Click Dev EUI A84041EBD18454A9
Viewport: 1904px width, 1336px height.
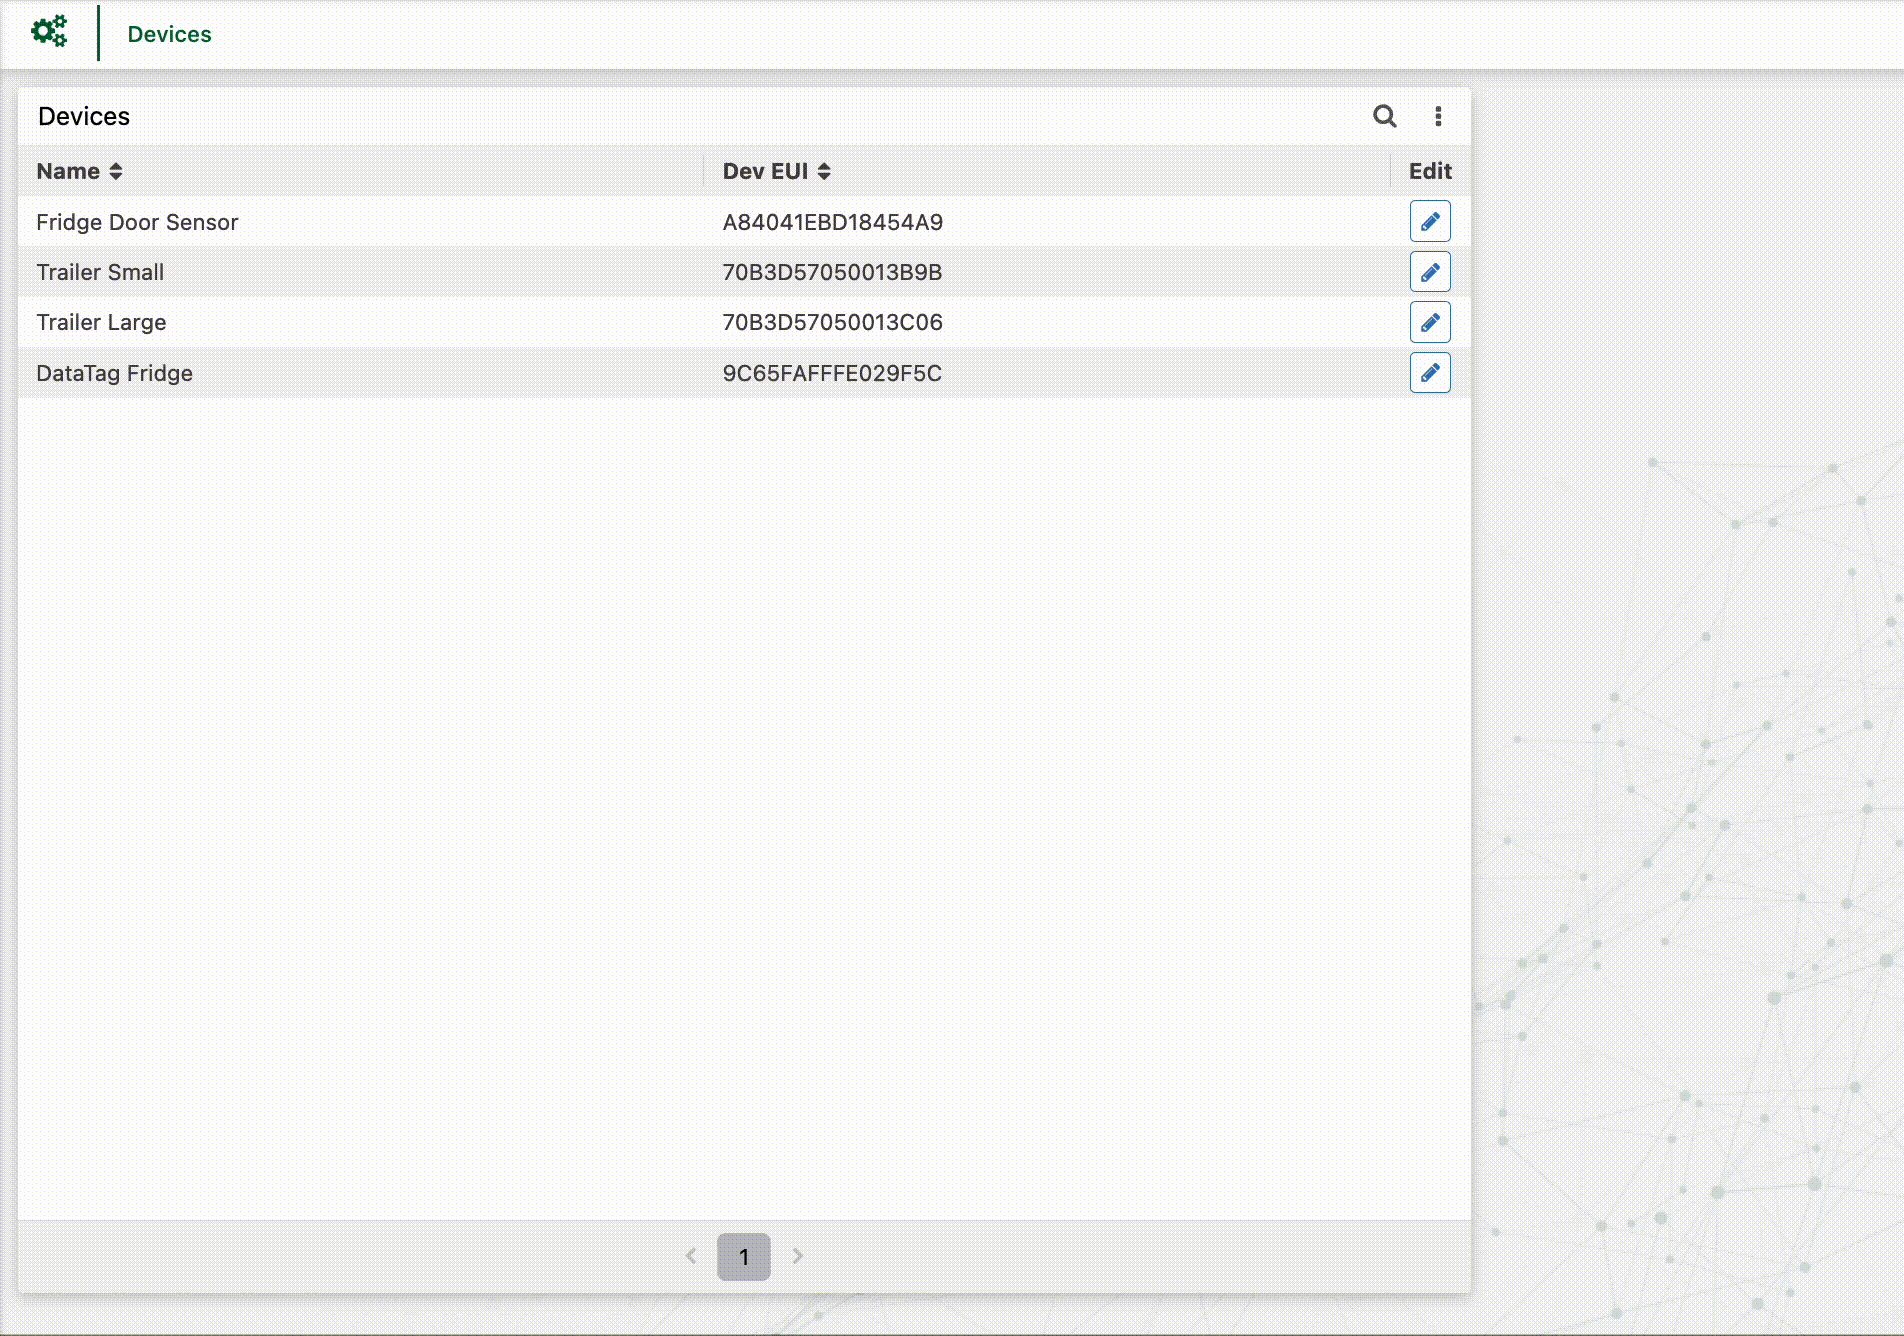(832, 222)
